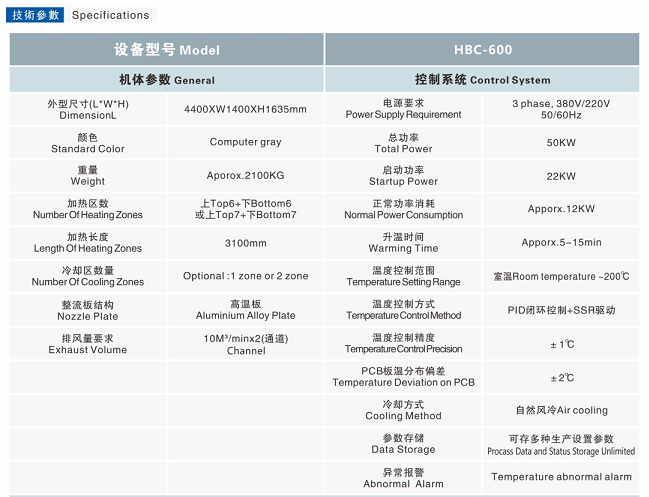Viewport: 649px width, 497px height.
Task: Click the 机体参数 General section header
Action: pyautogui.click(x=166, y=80)
